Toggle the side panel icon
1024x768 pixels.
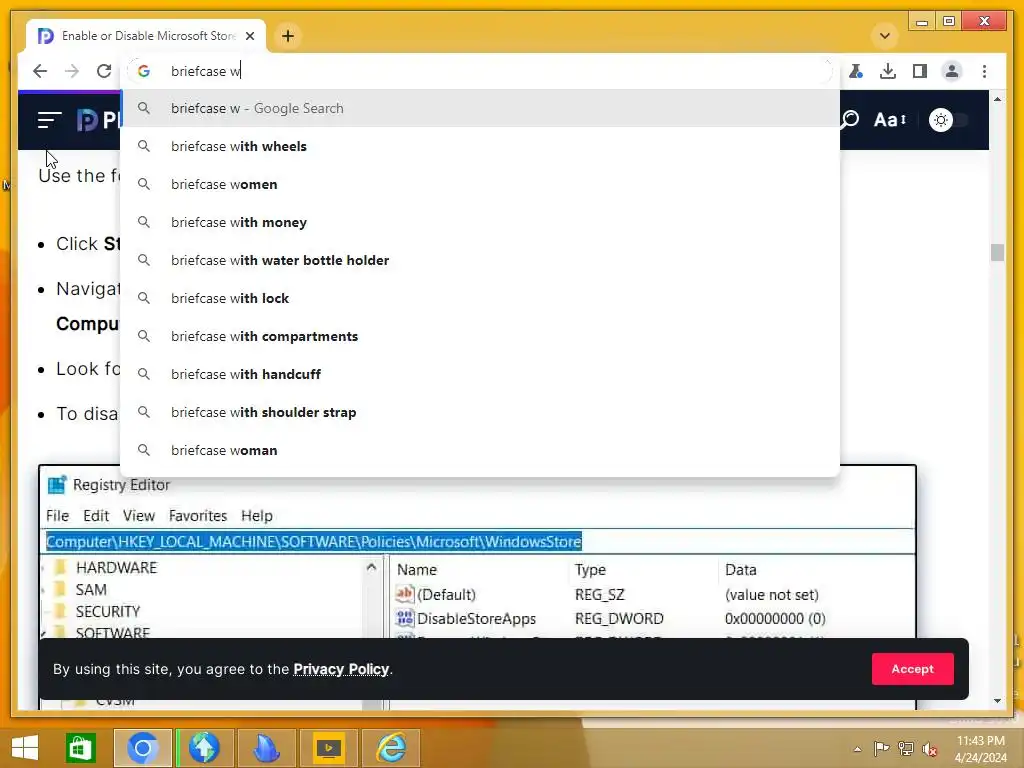click(920, 71)
